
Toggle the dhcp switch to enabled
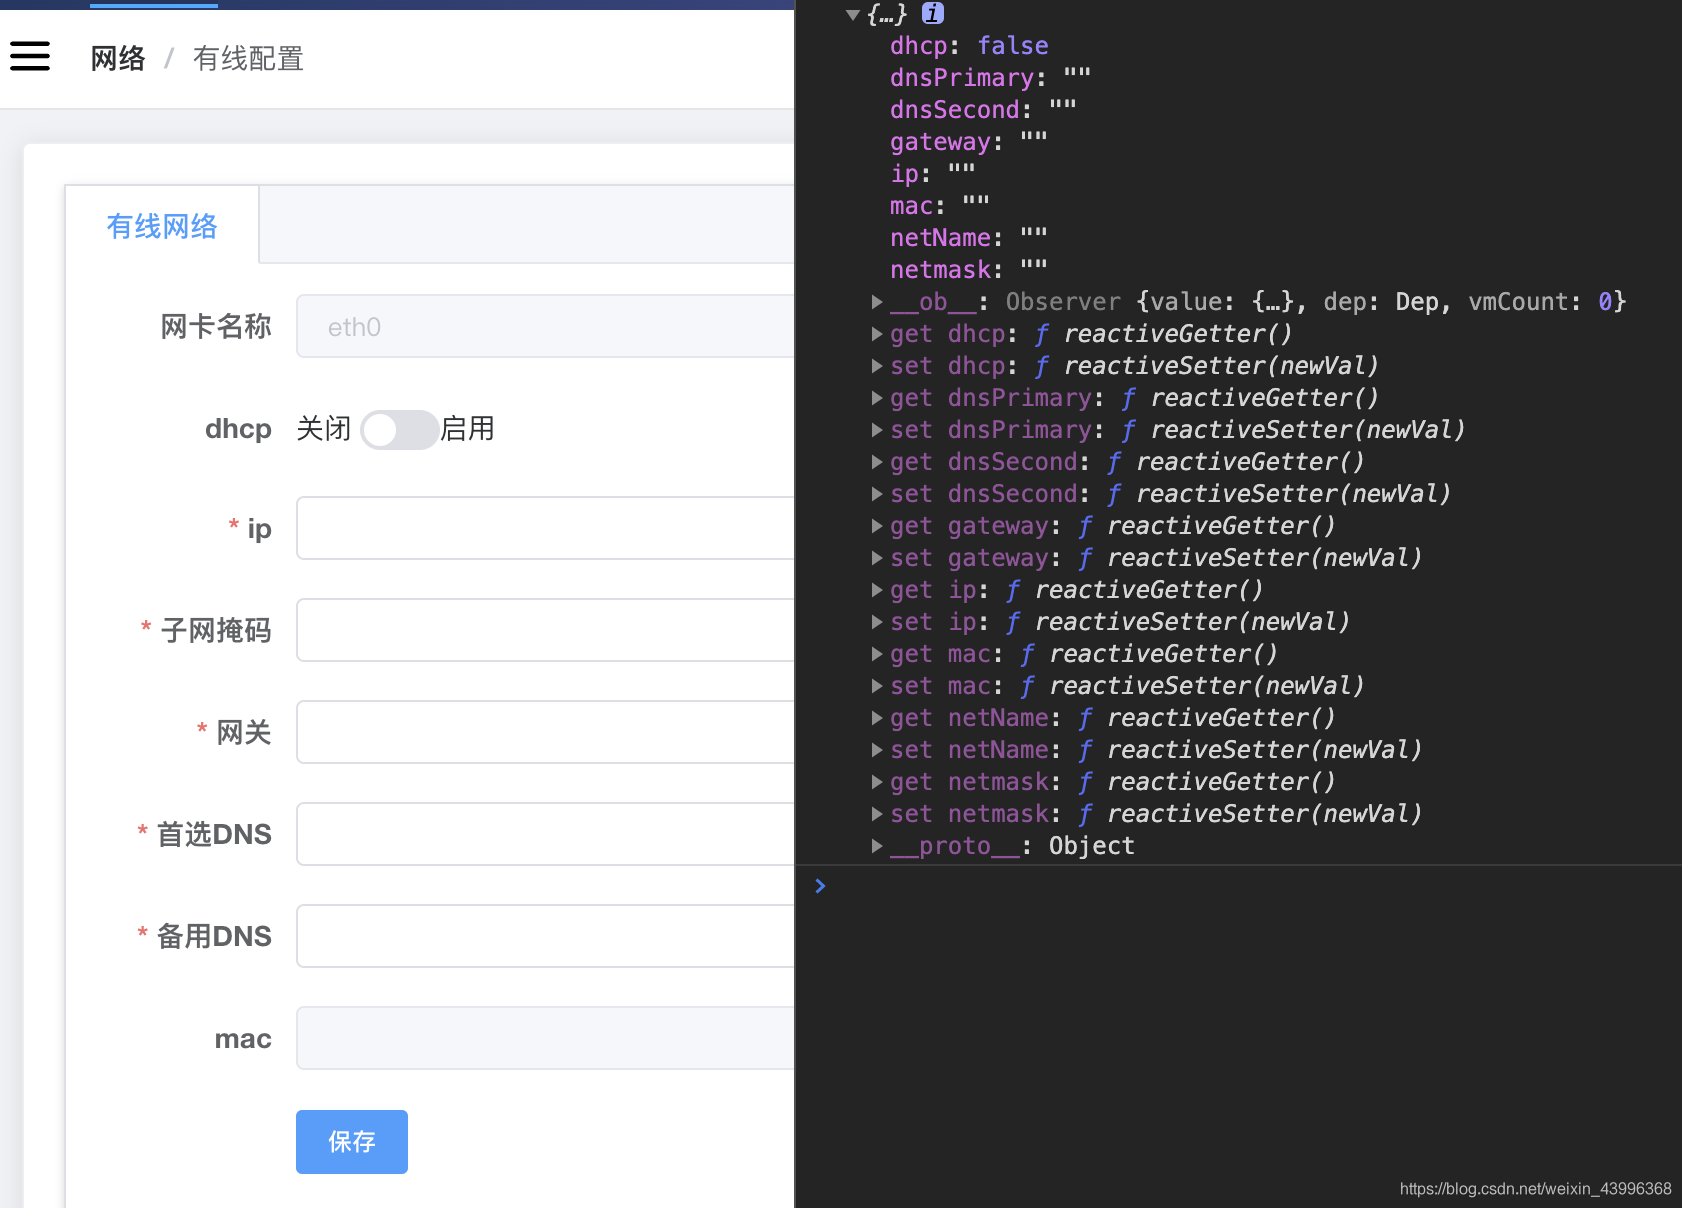399,429
